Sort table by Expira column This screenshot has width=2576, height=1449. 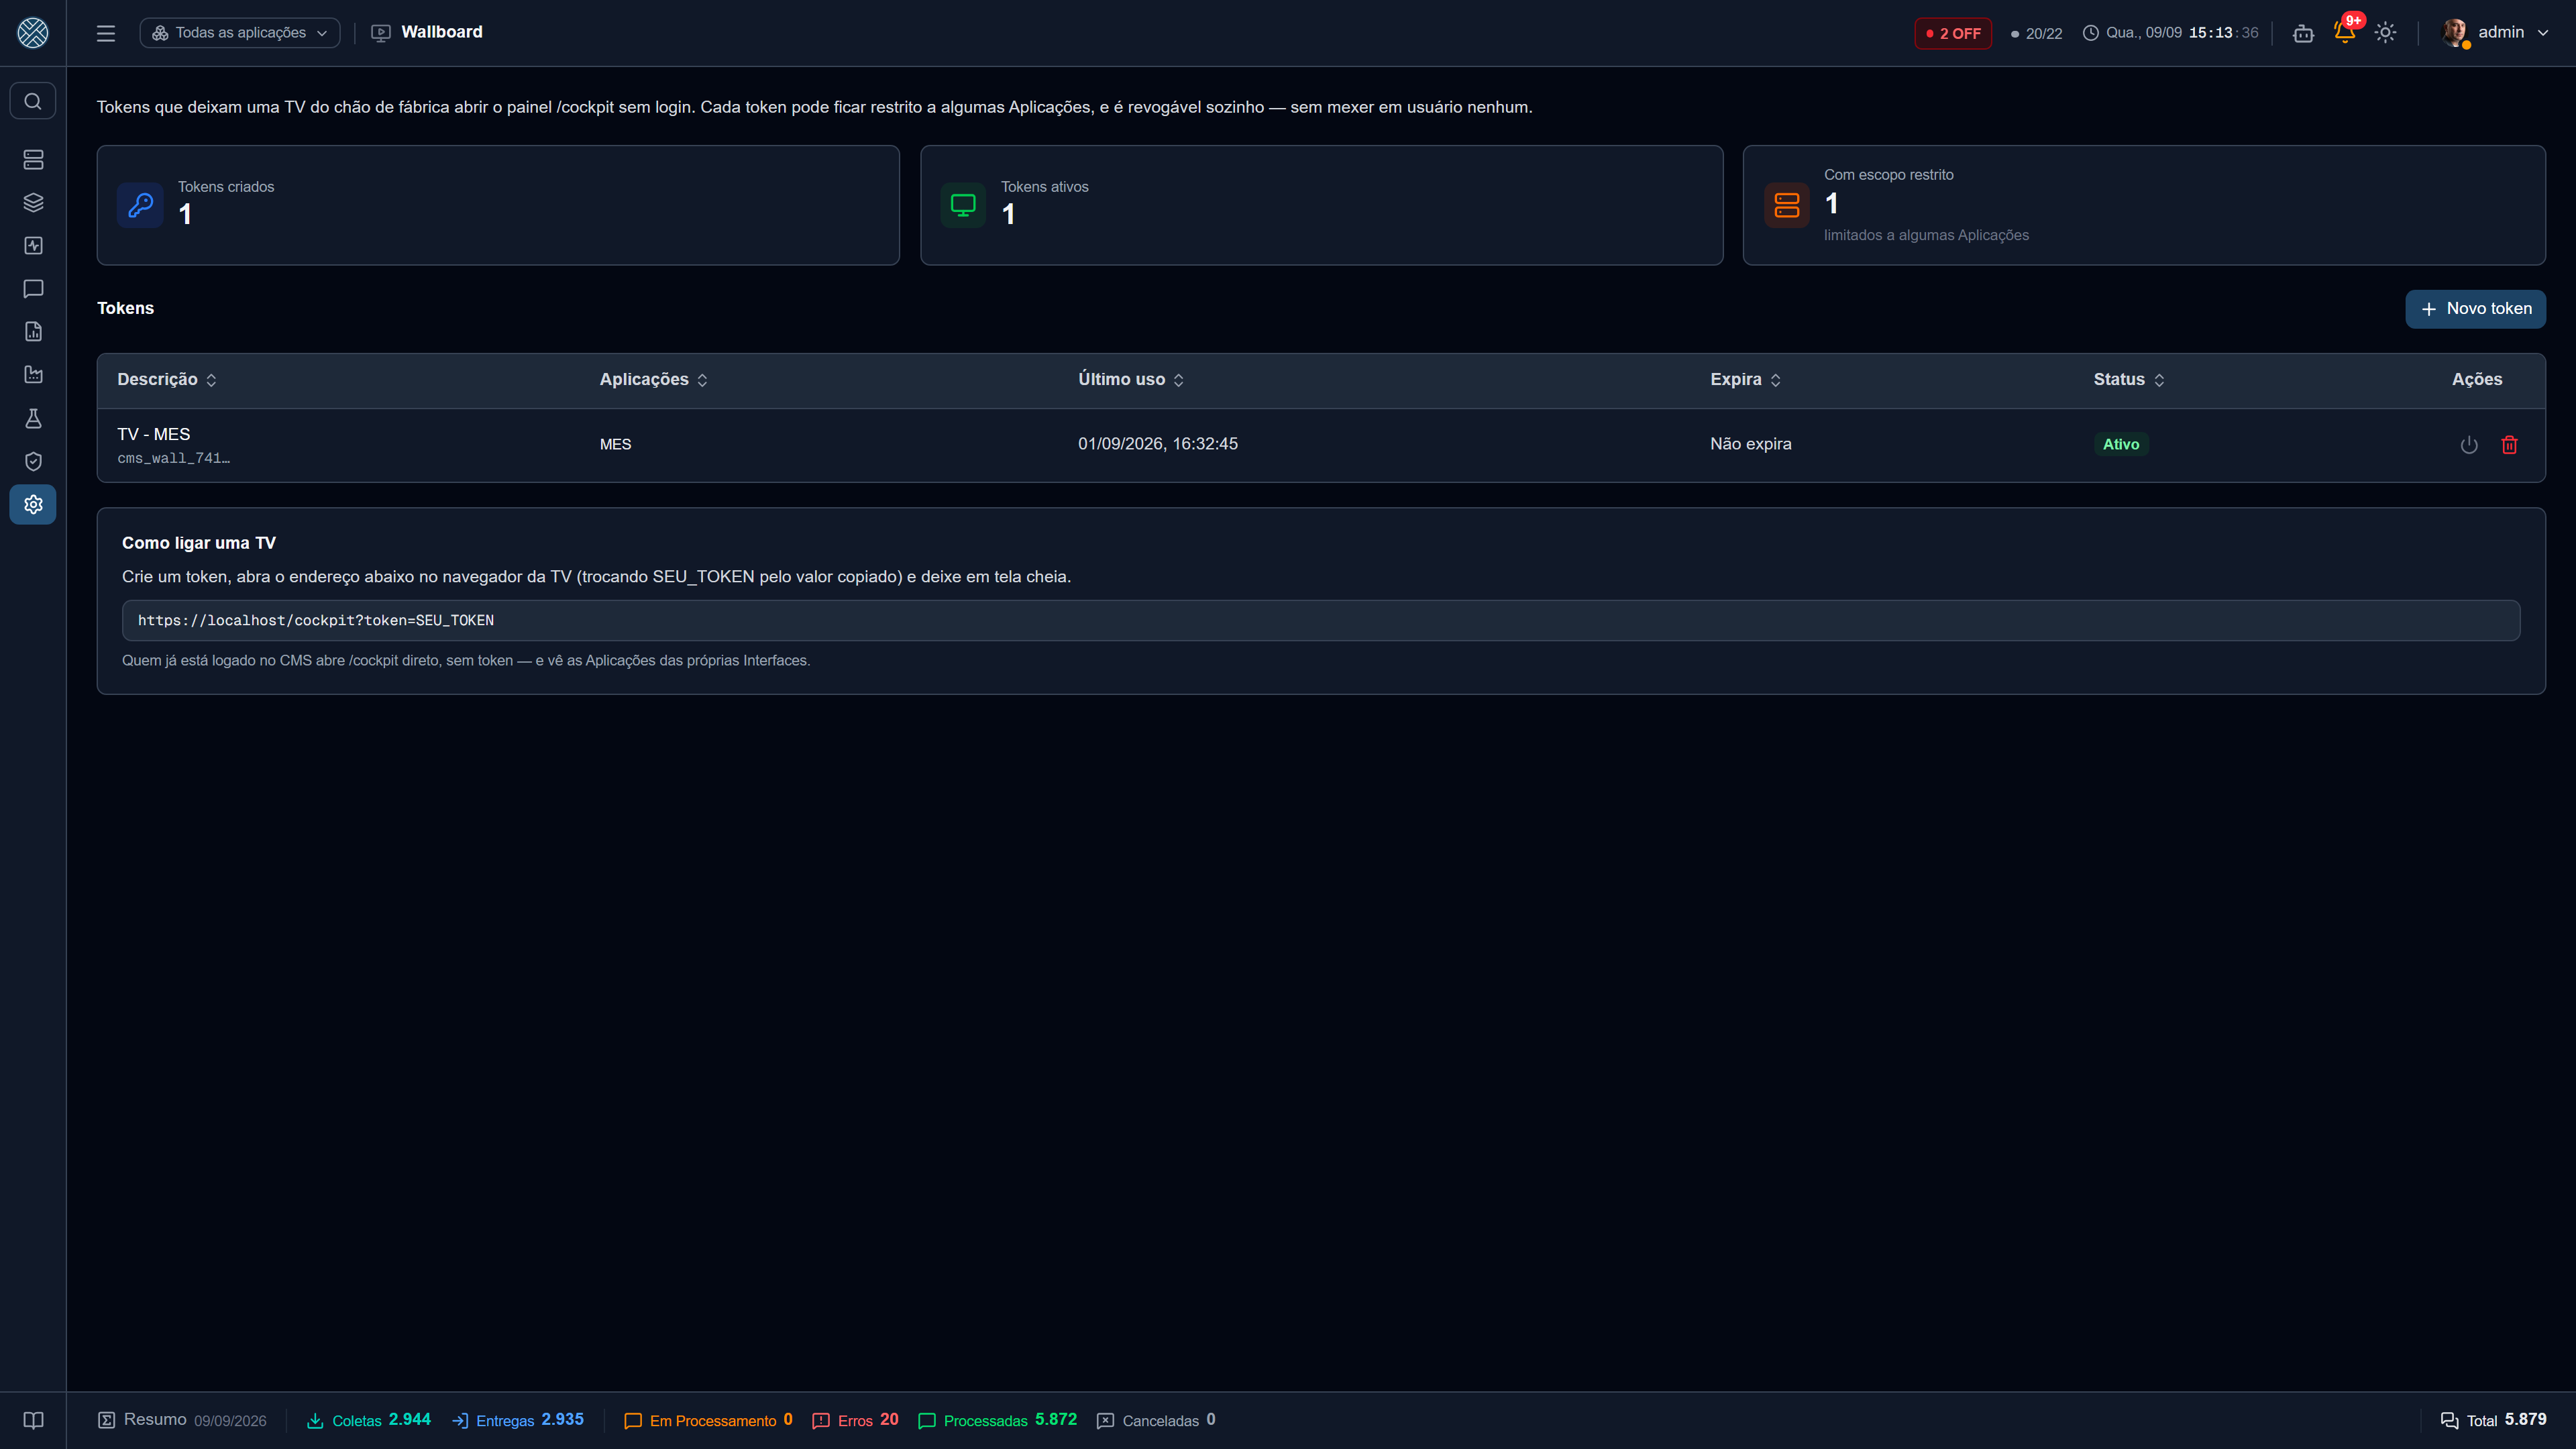[1746, 380]
